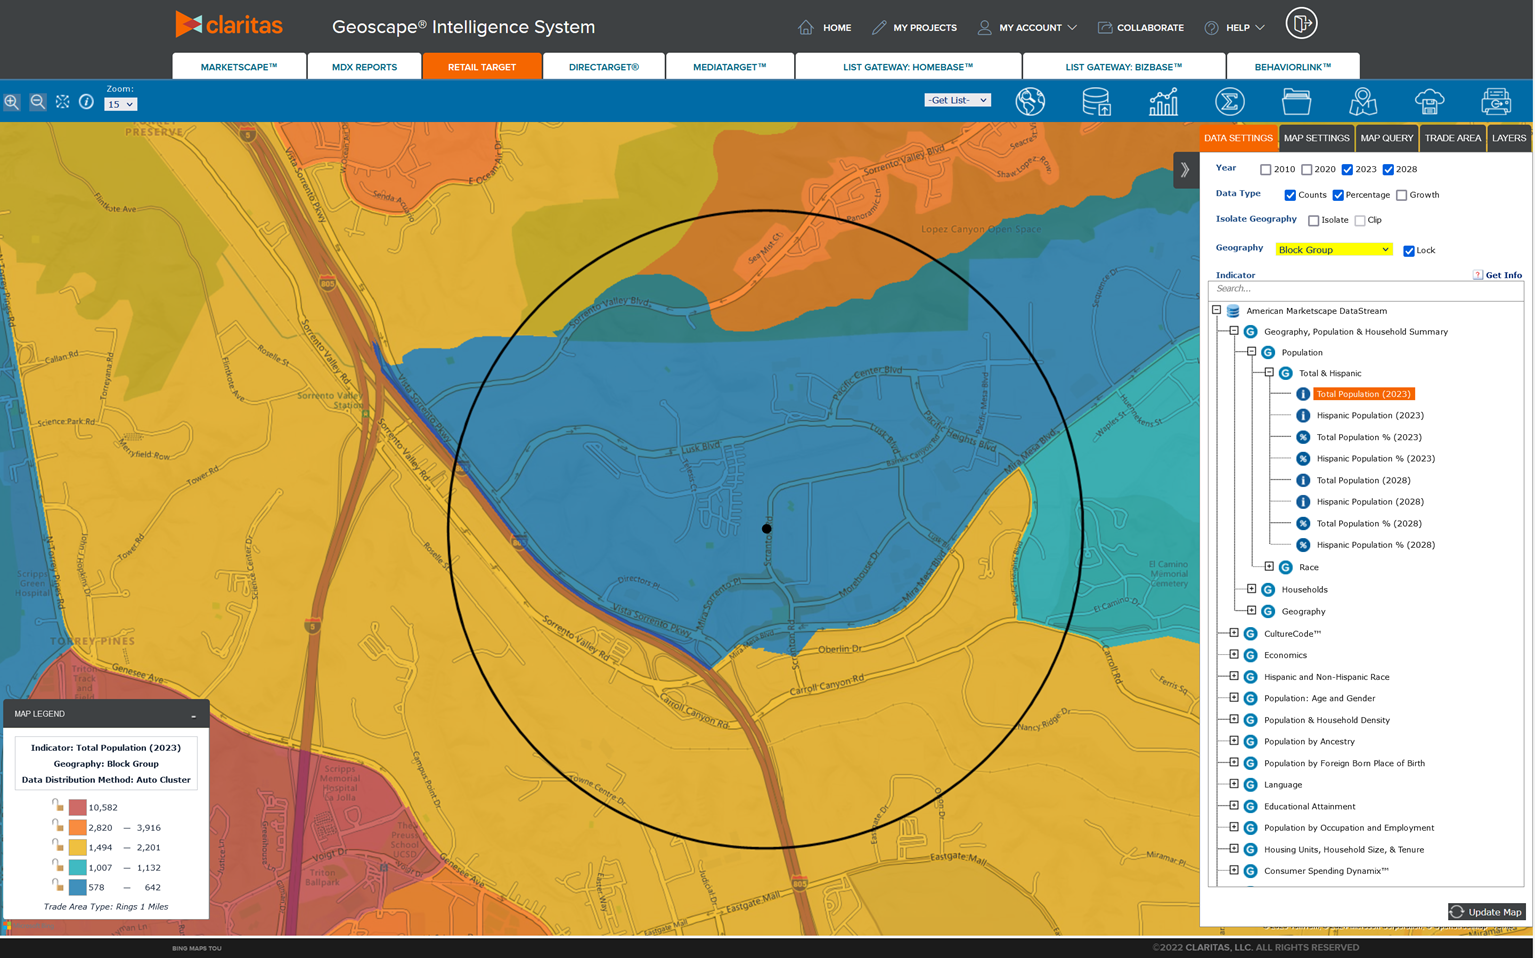This screenshot has width=1536, height=959.
Task: Switch to the MAP SETTINGS tab
Action: tap(1316, 138)
